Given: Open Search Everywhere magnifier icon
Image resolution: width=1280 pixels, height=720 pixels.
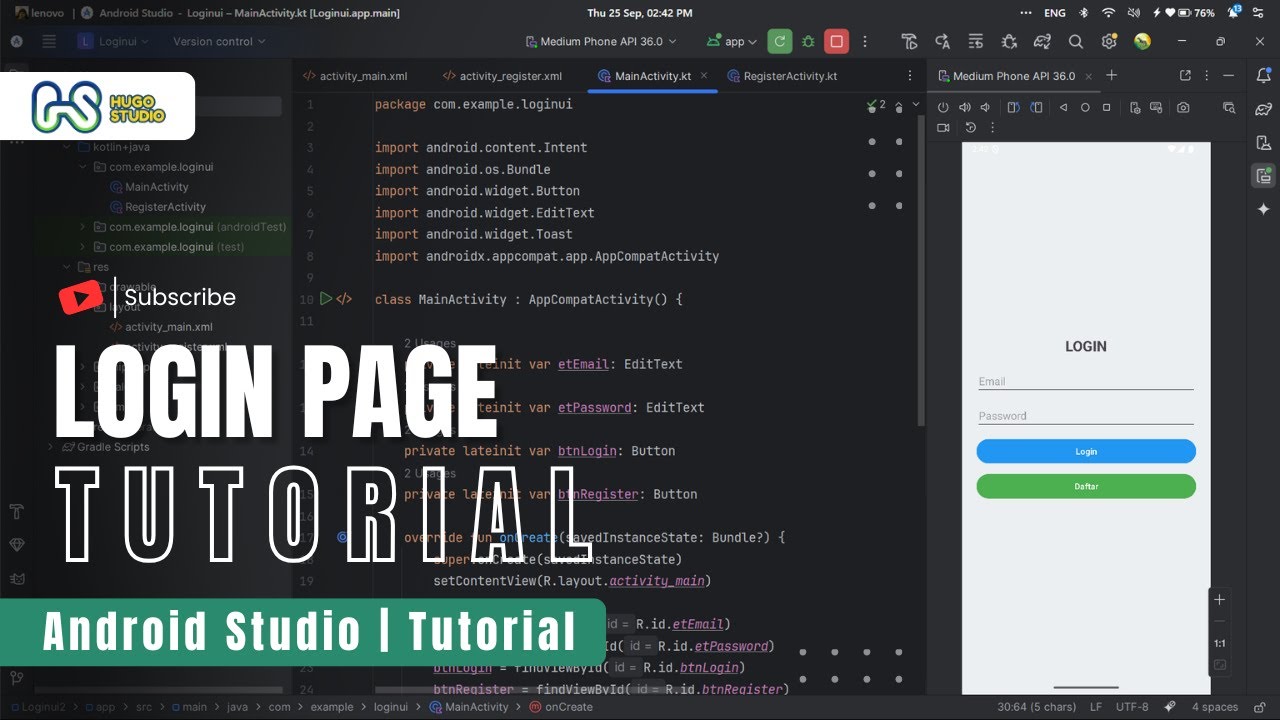Looking at the screenshot, I should tap(1076, 41).
